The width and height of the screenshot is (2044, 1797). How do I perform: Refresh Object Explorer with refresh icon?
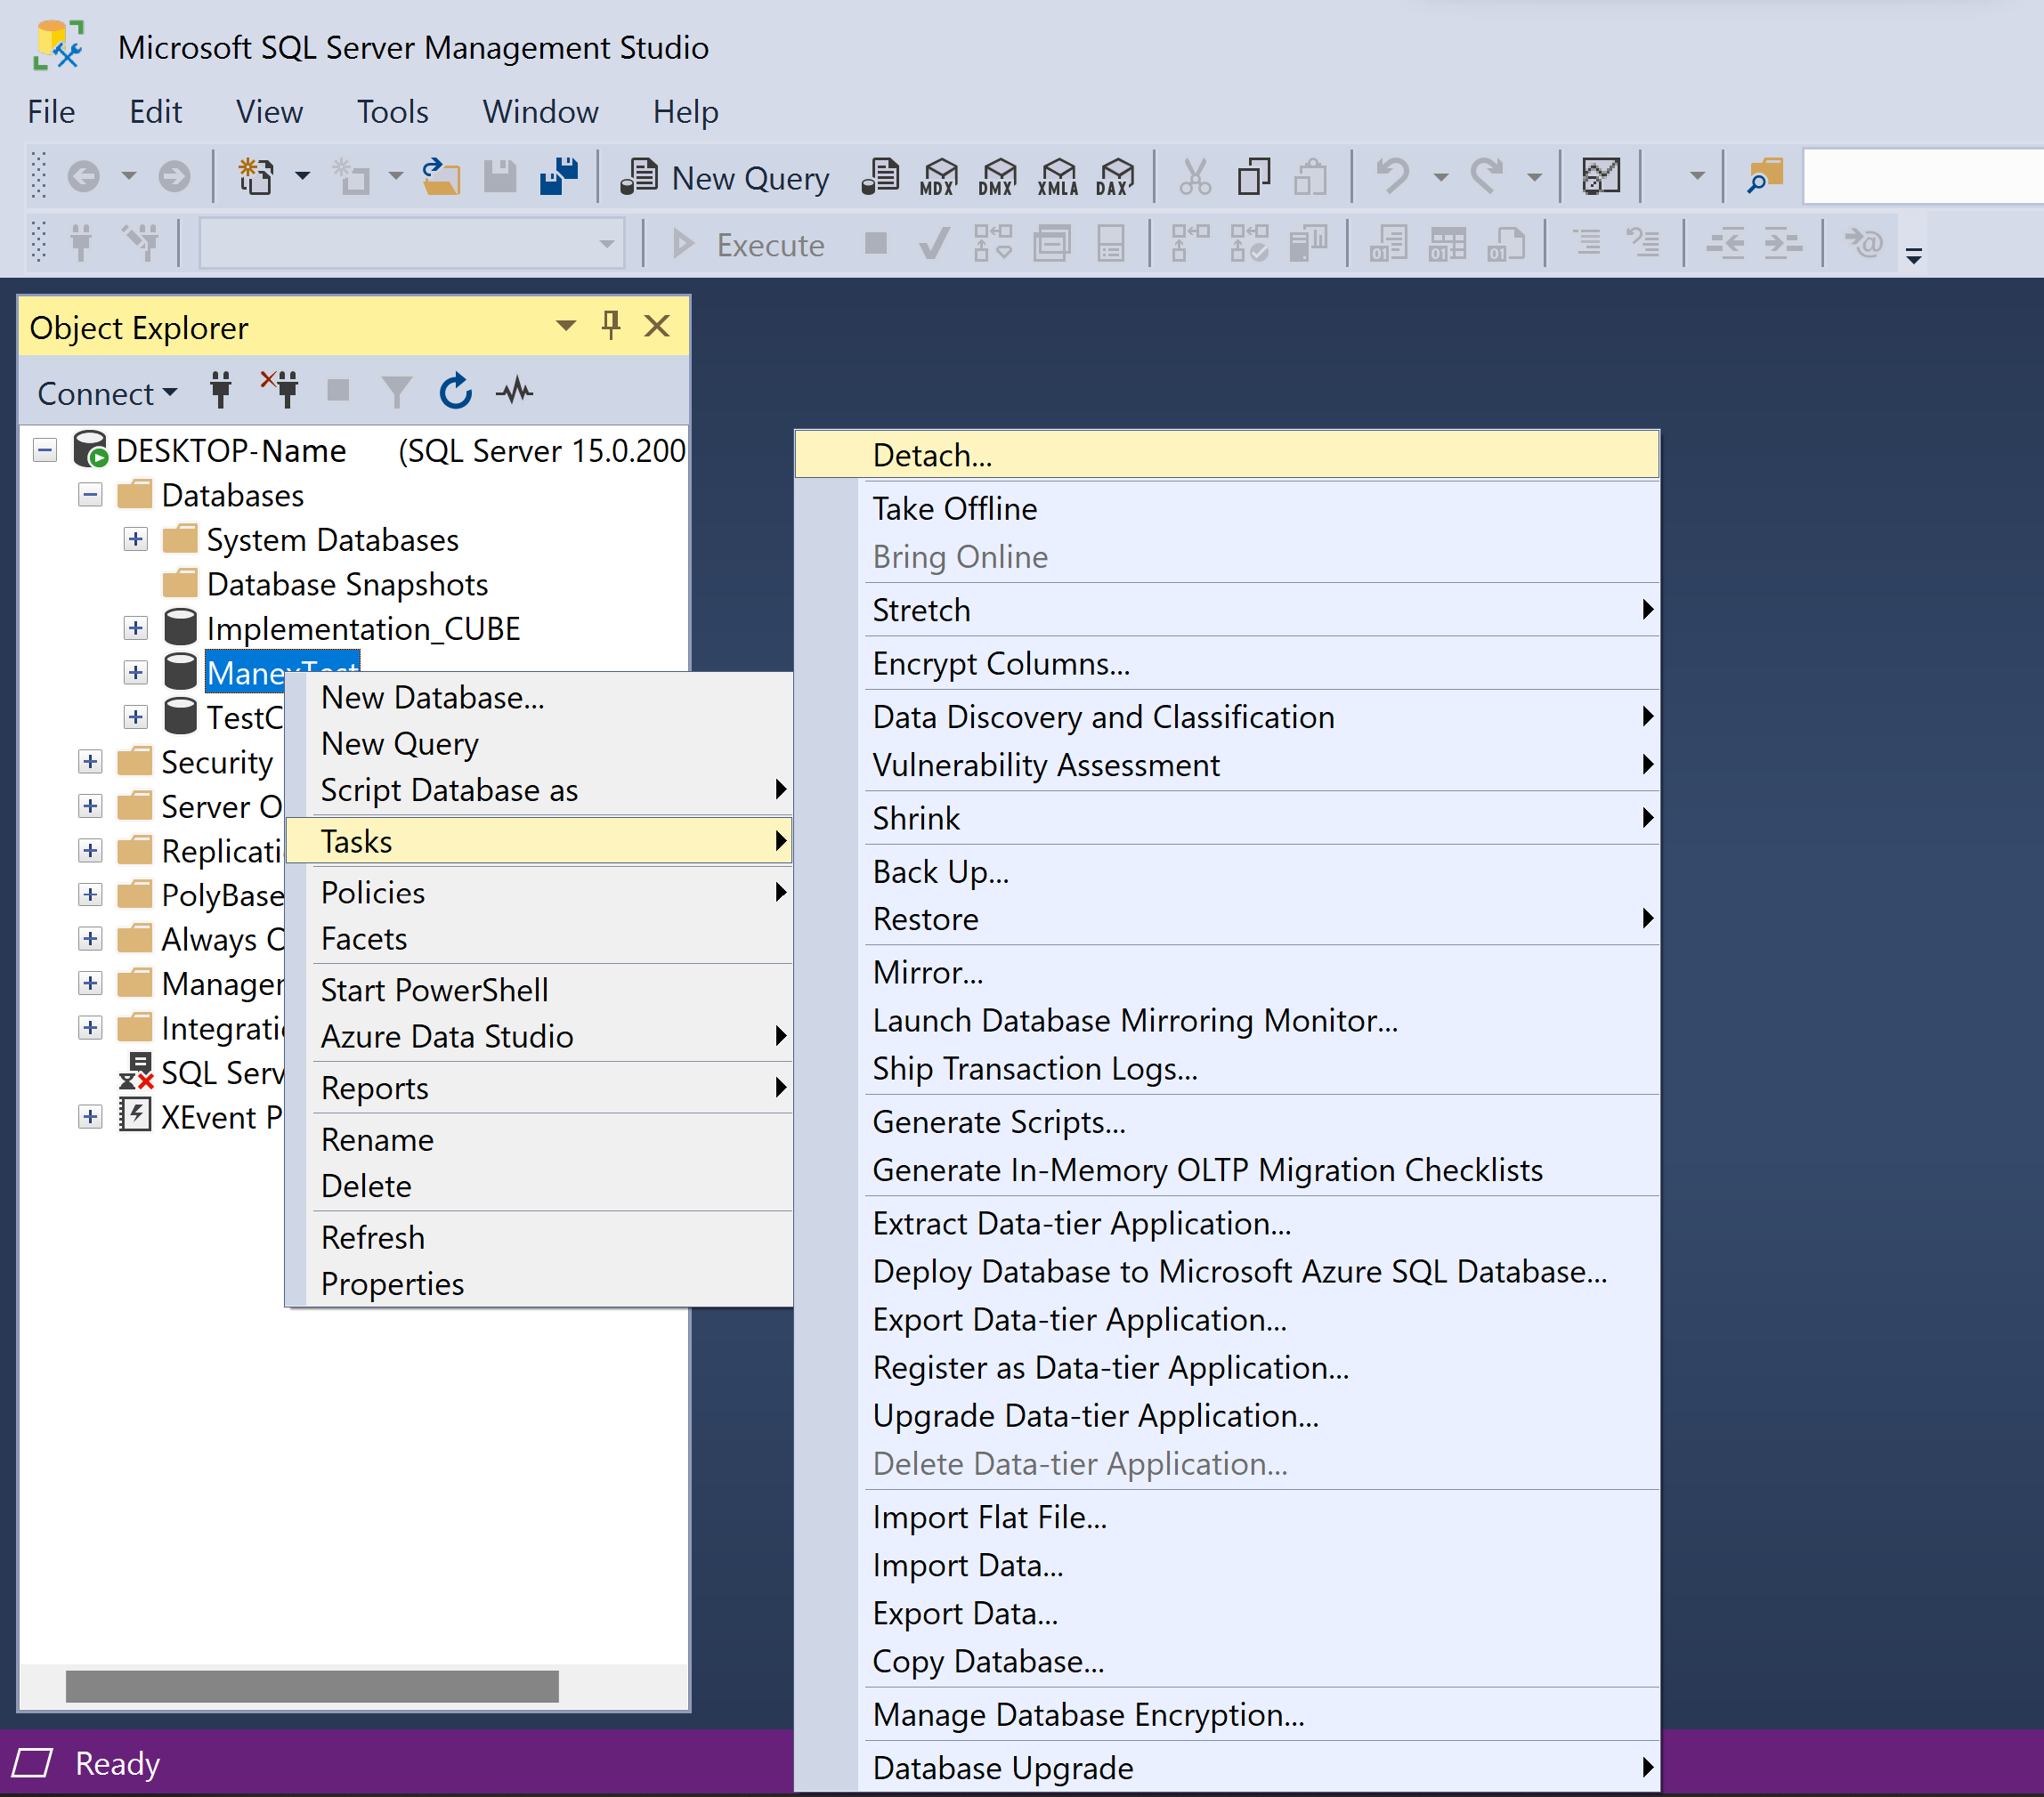456,392
